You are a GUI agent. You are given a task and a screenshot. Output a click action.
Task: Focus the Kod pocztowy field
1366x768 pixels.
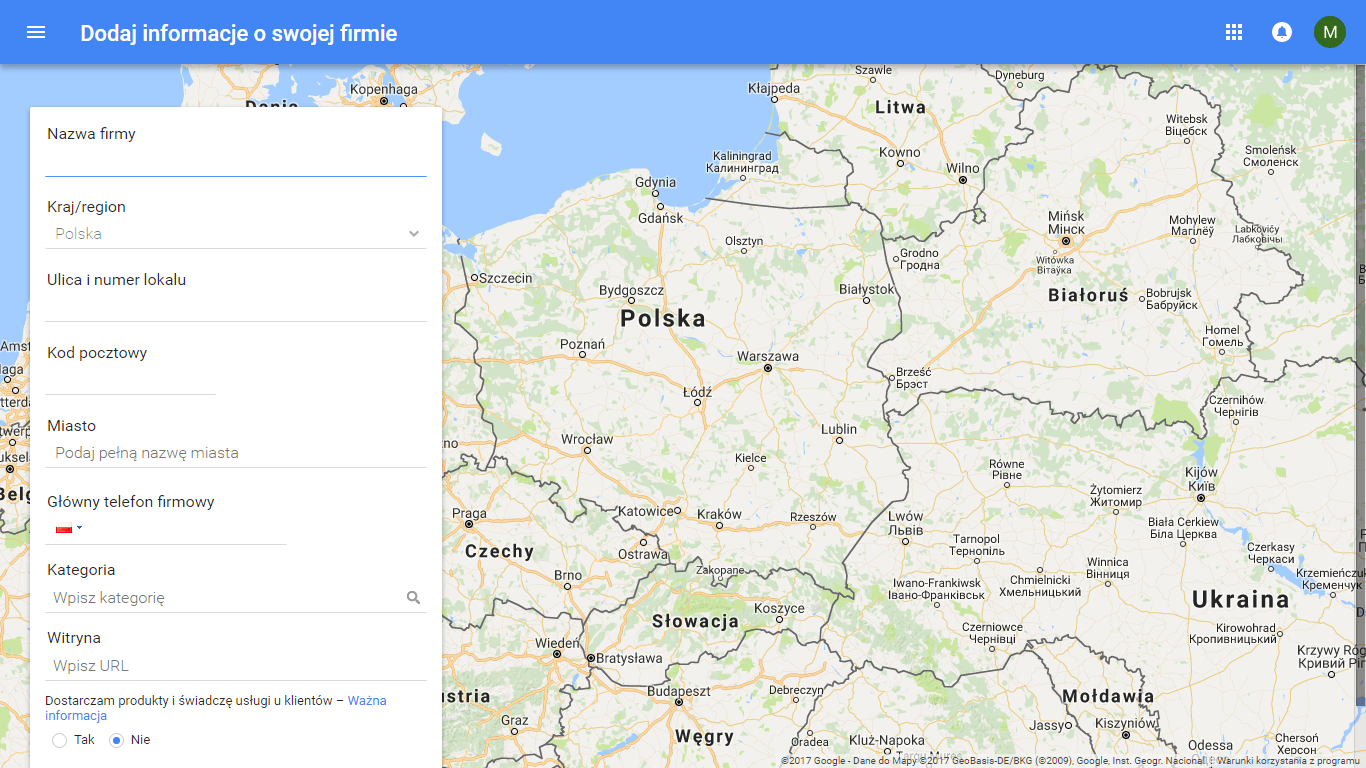pyautogui.click(x=131, y=380)
